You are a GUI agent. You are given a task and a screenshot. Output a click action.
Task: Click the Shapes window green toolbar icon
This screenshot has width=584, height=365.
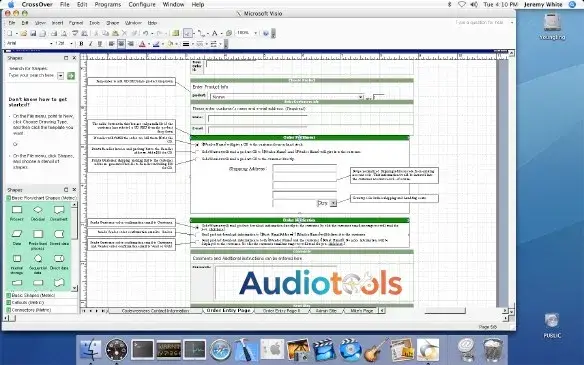pyautogui.click(x=175, y=34)
